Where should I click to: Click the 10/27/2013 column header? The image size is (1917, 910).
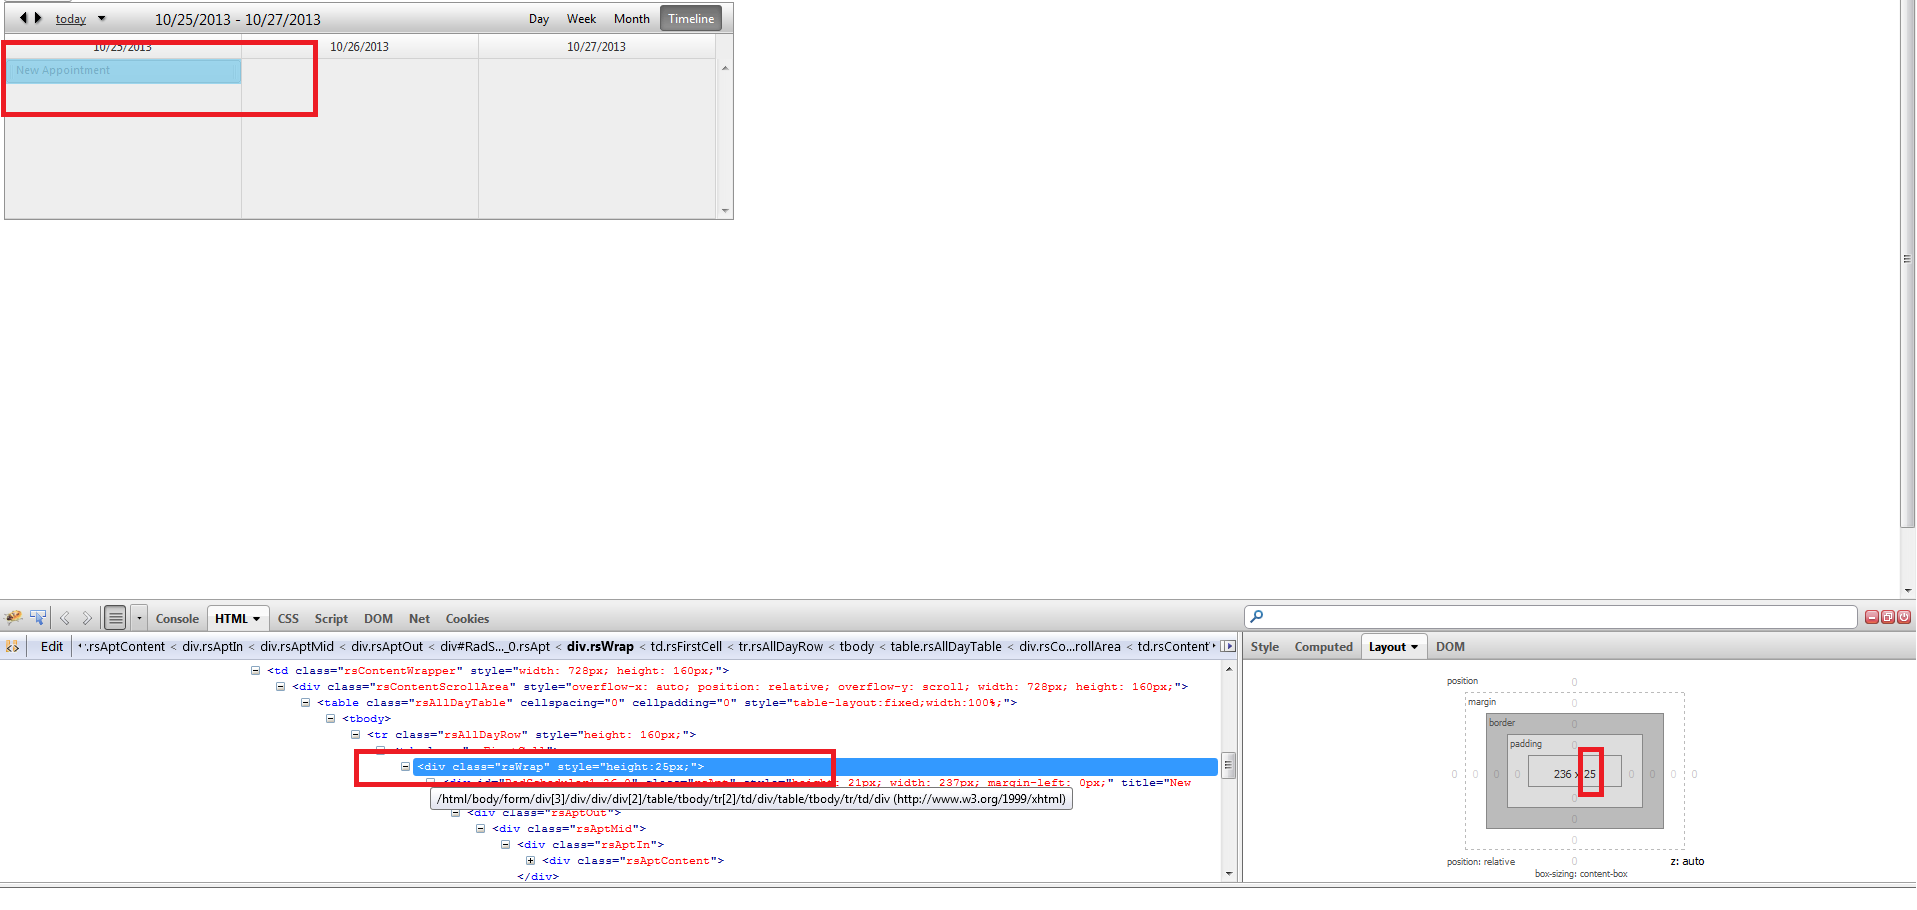pyautogui.click(x=596, y=47)
